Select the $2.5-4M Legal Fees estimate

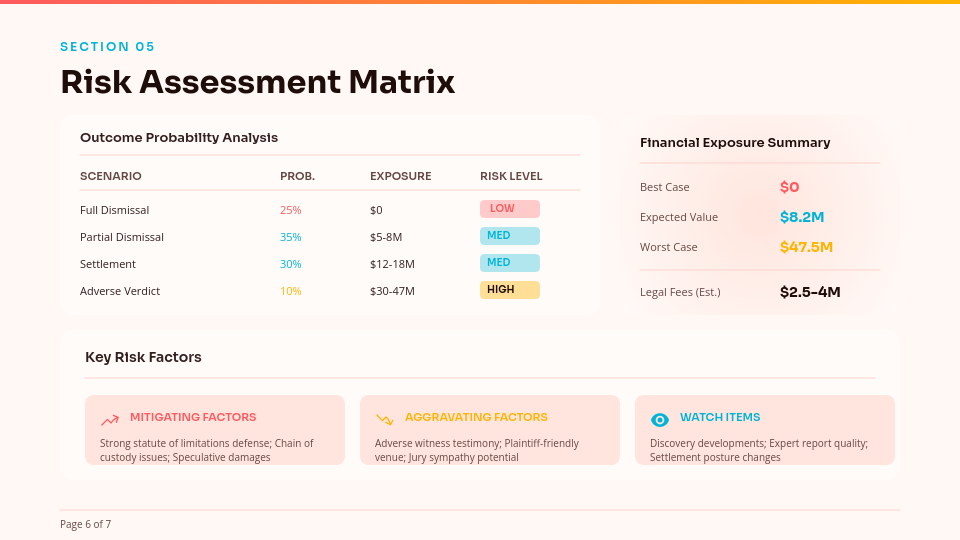pyautogui.click(x=810, y=292)
